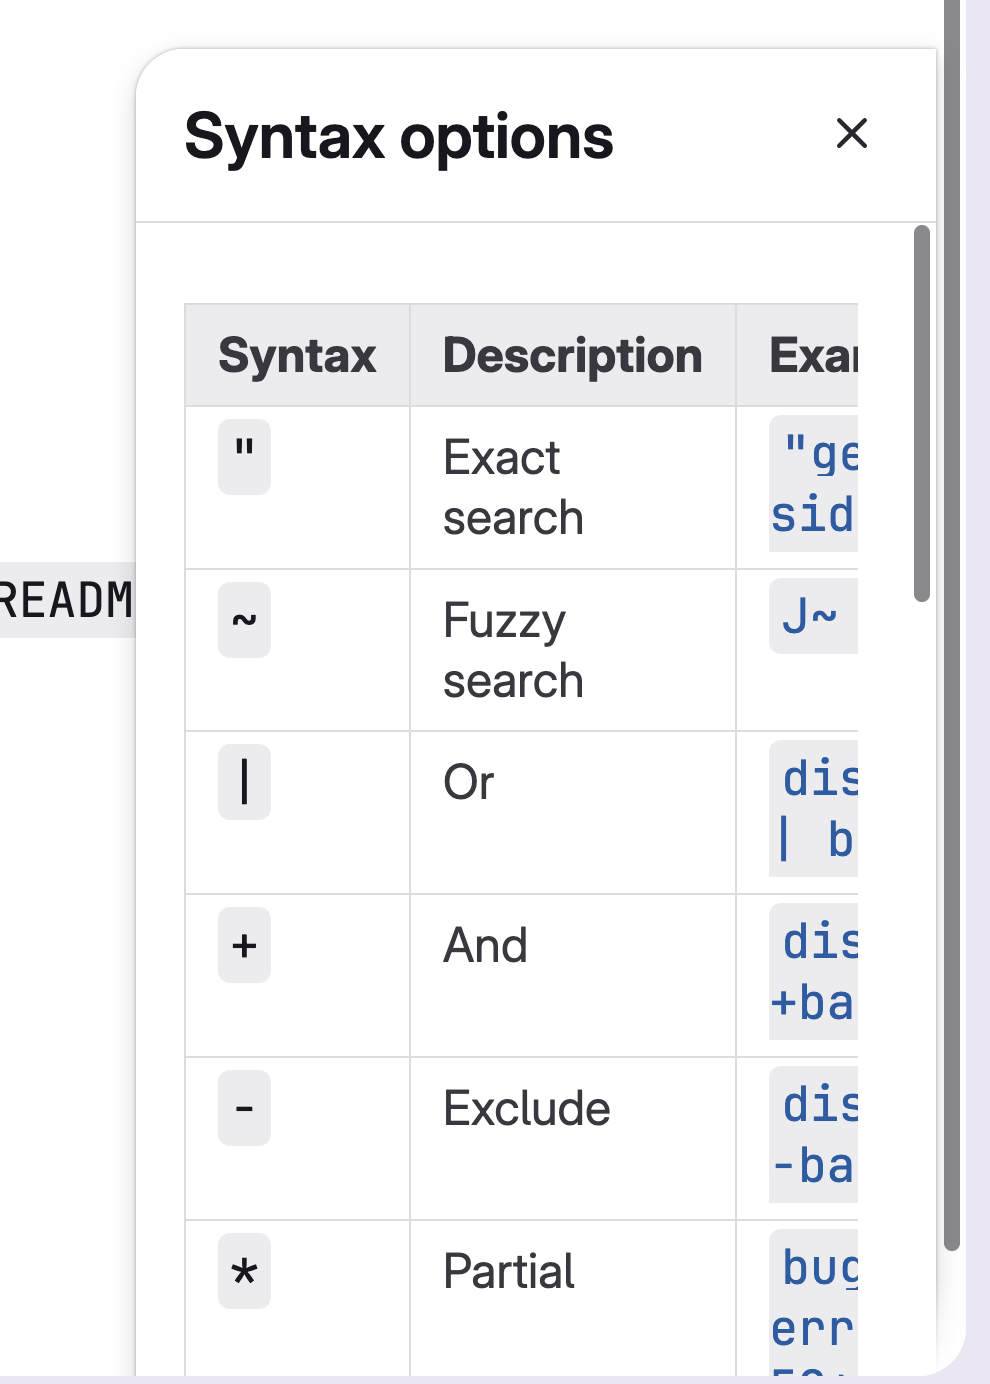Viewport: 990px width, 1384px height.
Task: Click the dialog's inner vertical scrollbar thumb
Action: [x=922, y=413]
